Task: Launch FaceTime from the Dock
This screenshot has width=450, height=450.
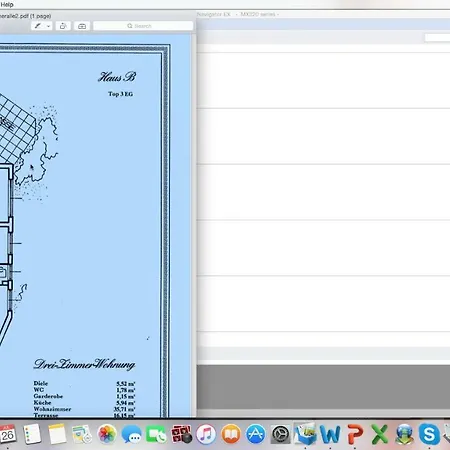Action: [156, 434]
